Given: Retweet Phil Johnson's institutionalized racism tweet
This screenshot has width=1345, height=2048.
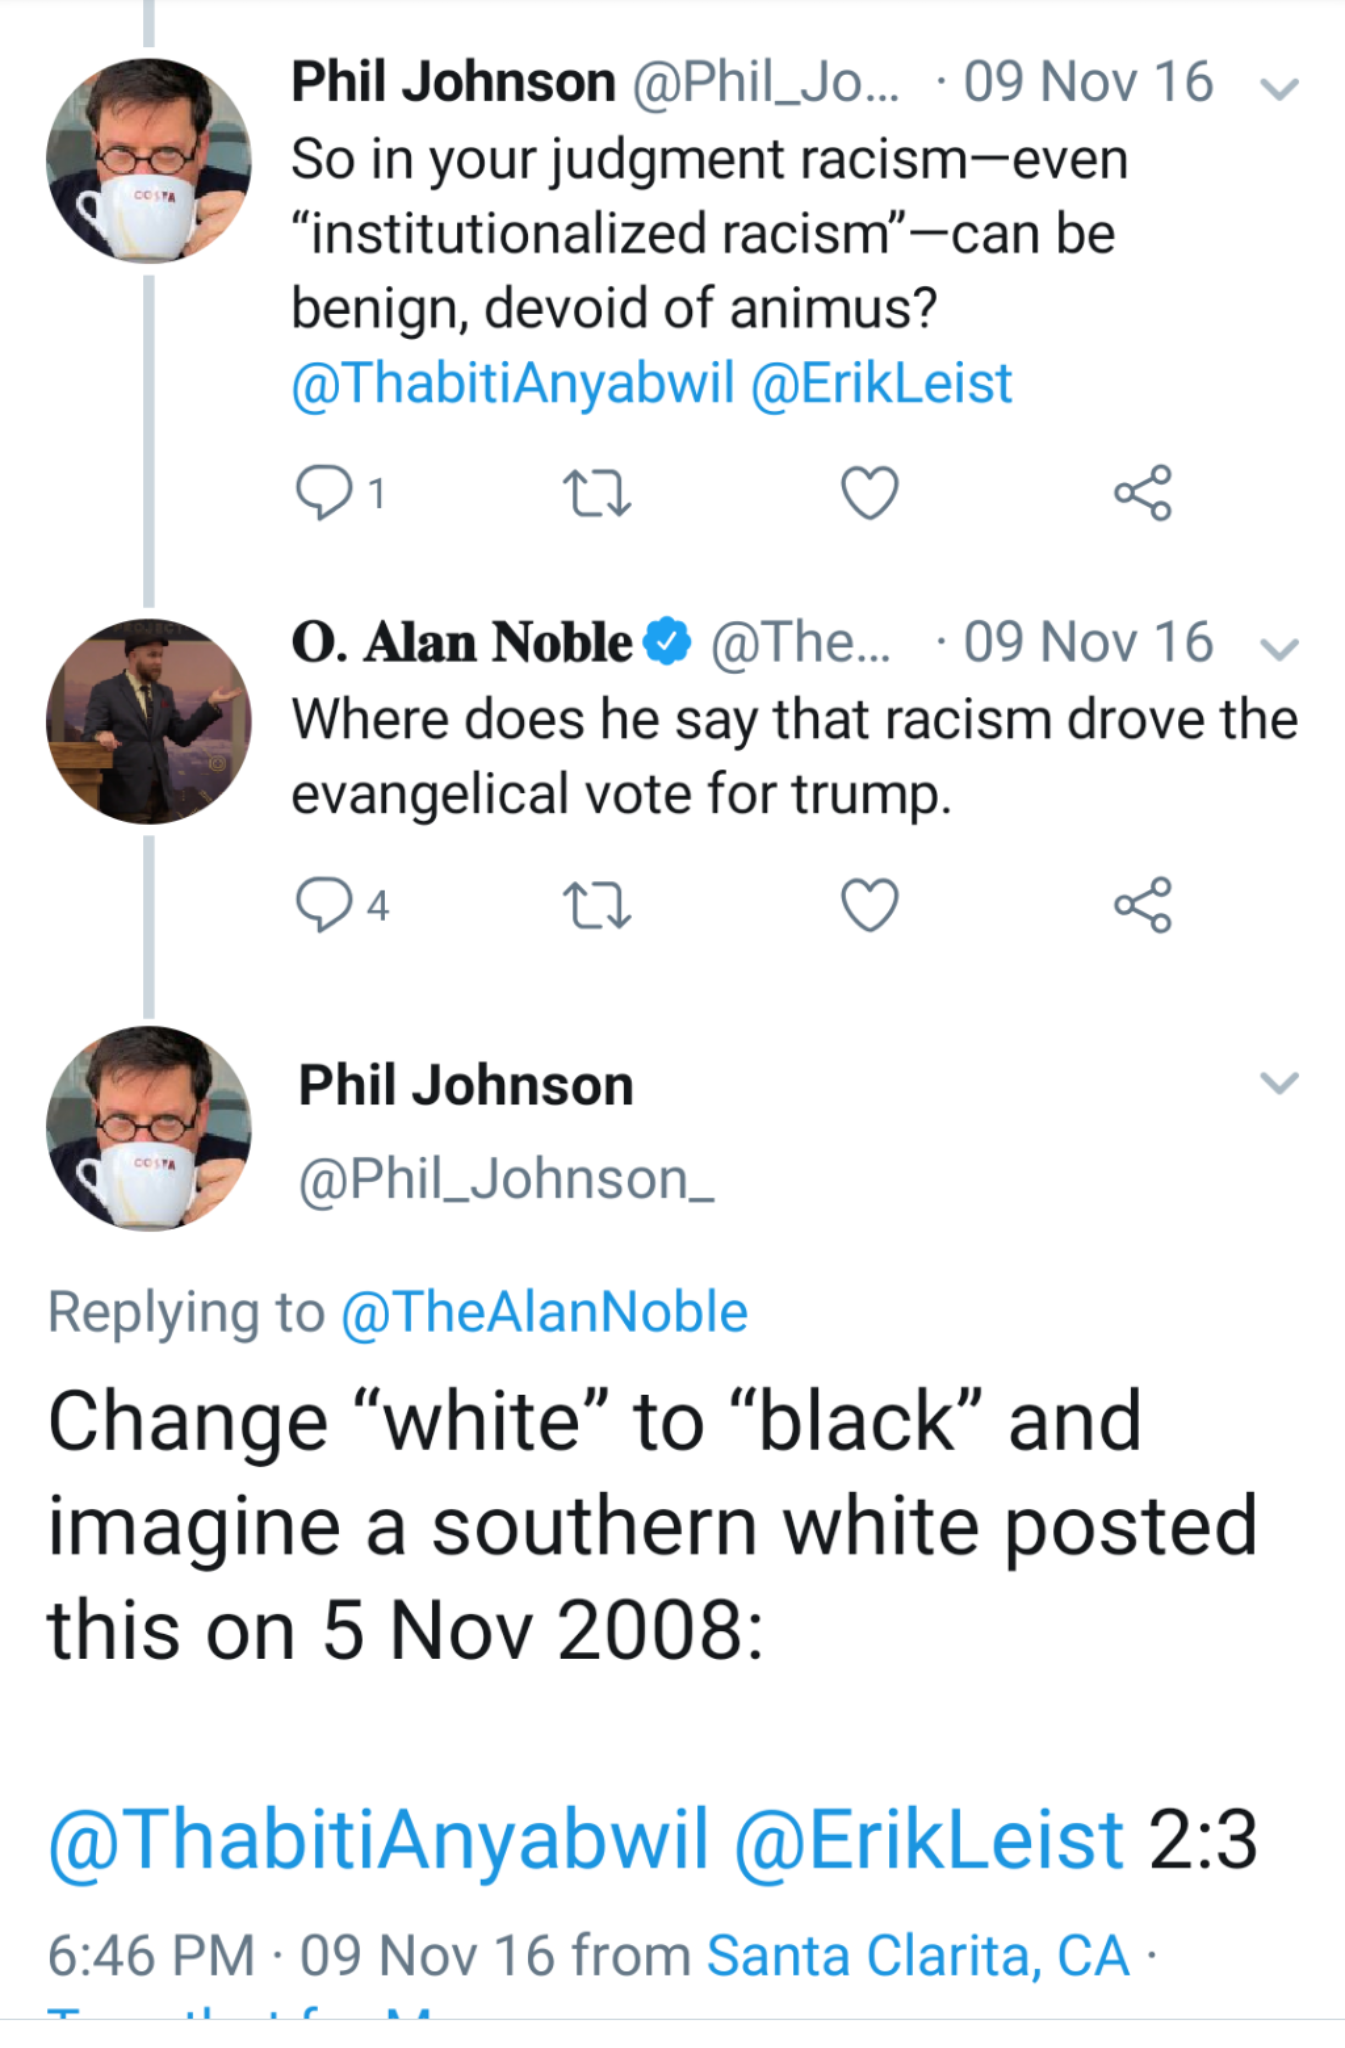Looking at the screenshot, I should pyautogui.click(x=596, y=493).
